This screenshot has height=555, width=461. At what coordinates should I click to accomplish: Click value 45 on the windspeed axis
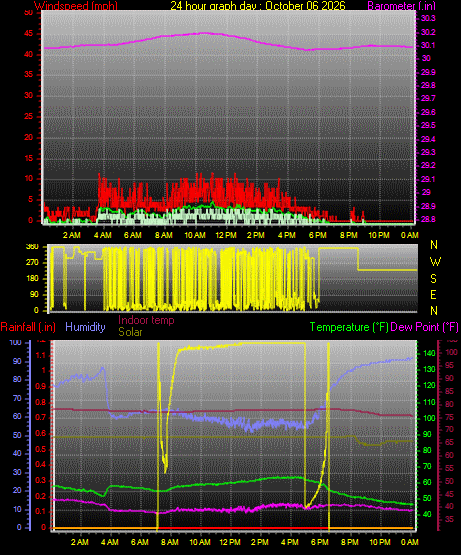(x=28, y=34)
